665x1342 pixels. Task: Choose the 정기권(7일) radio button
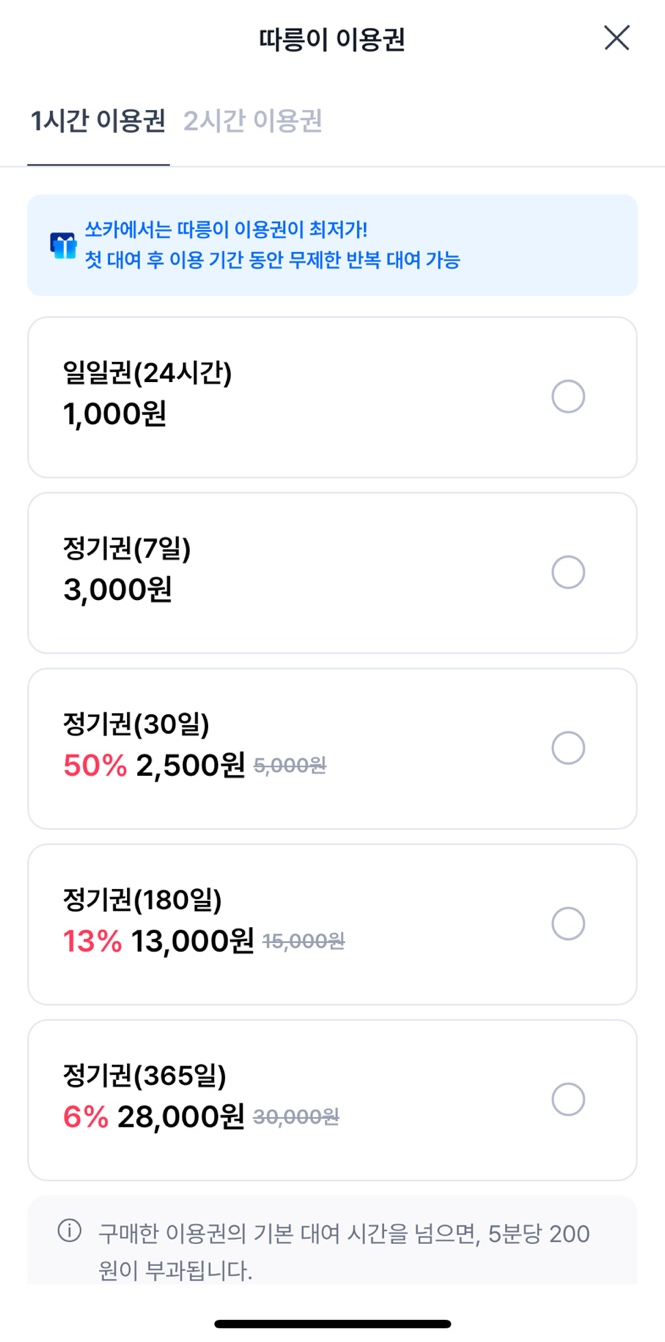[x=568, y=572]
